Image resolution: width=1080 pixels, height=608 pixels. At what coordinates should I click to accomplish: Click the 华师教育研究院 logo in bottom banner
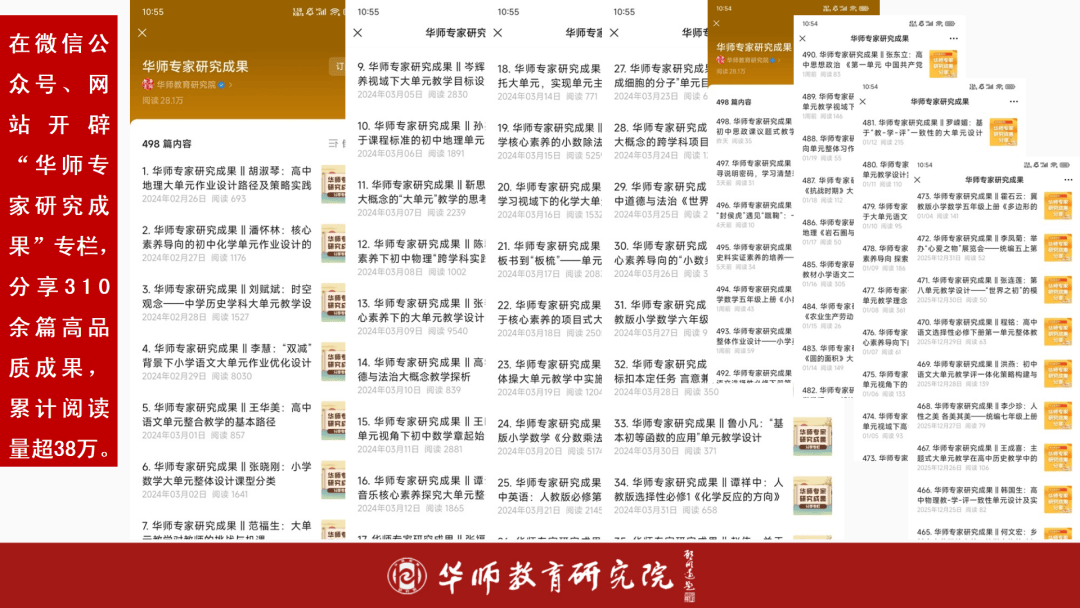tap(407, 576)
